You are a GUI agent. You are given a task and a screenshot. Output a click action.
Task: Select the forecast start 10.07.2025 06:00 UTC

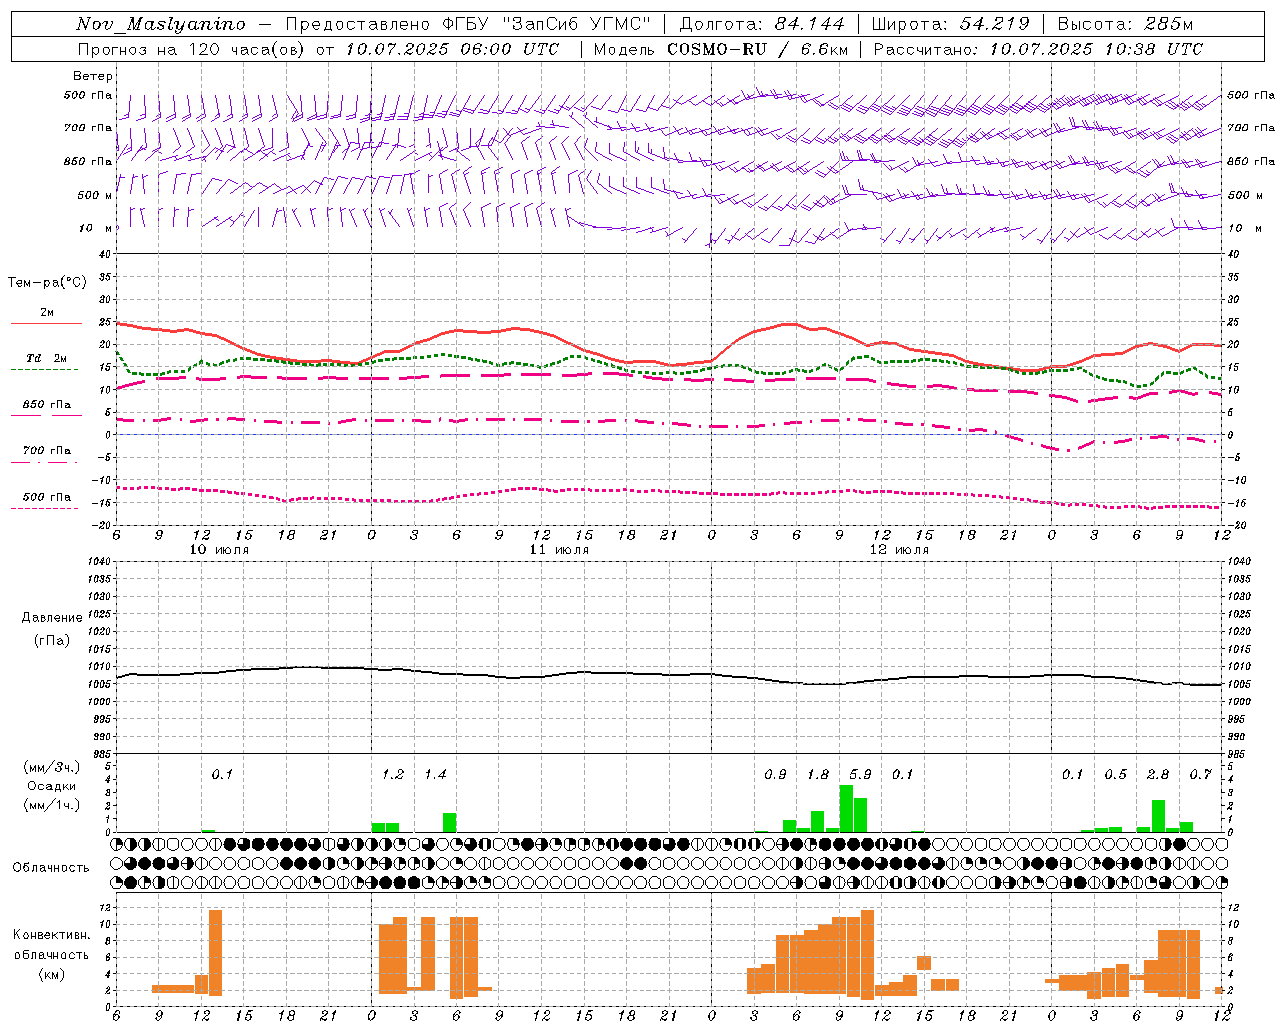click(x=452, y=49)
